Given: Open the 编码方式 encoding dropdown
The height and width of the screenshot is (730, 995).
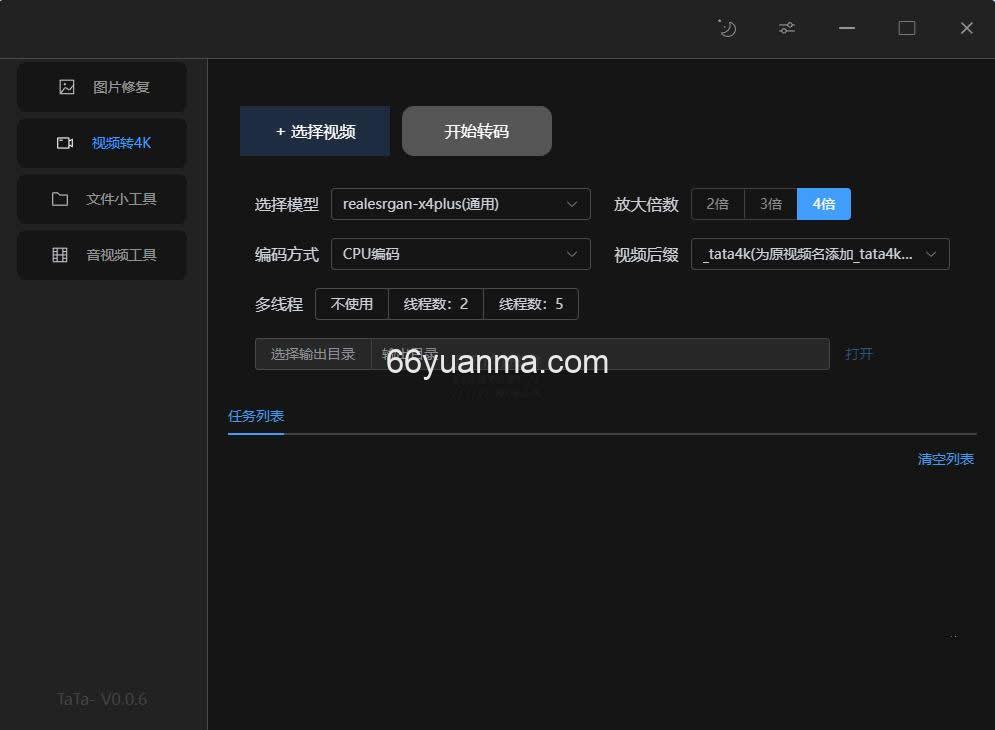Looking at the screenshot, I should click(x=460, y=253).
